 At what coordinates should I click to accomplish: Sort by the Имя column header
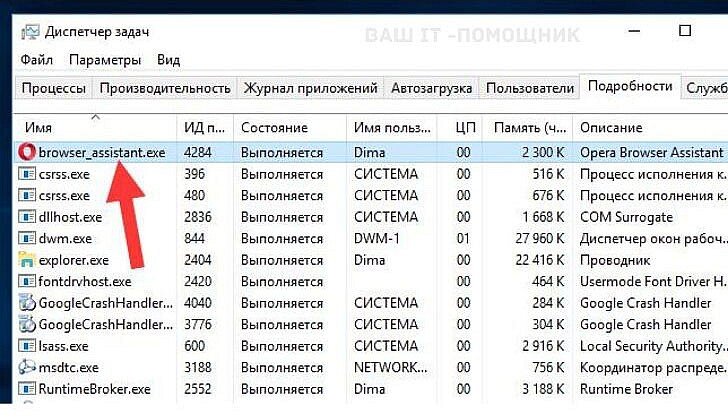click(x=95, y=127)
